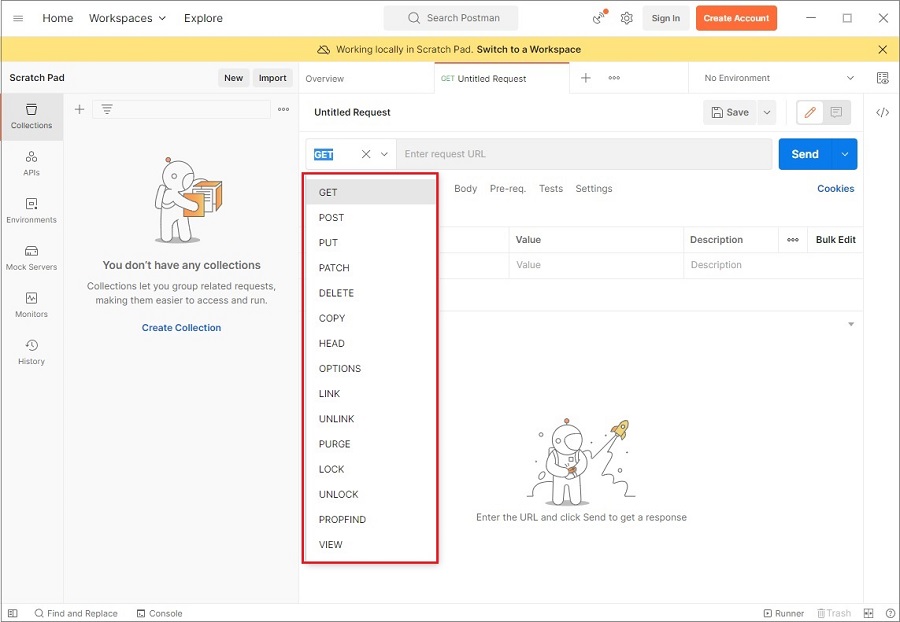Click the Create Account button

pyautogui.click(x=736, y=18)
